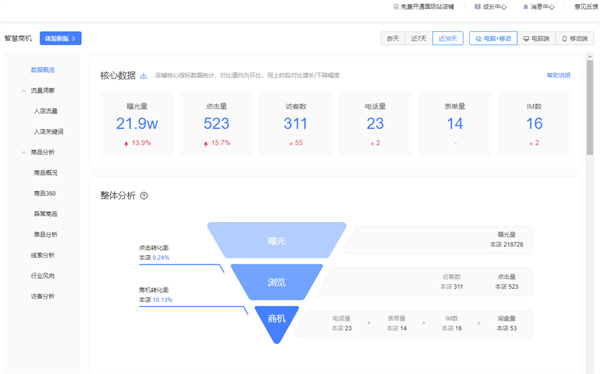Click the +55 change under 访客数
This screenshot has width=600, height=374.
296,143
